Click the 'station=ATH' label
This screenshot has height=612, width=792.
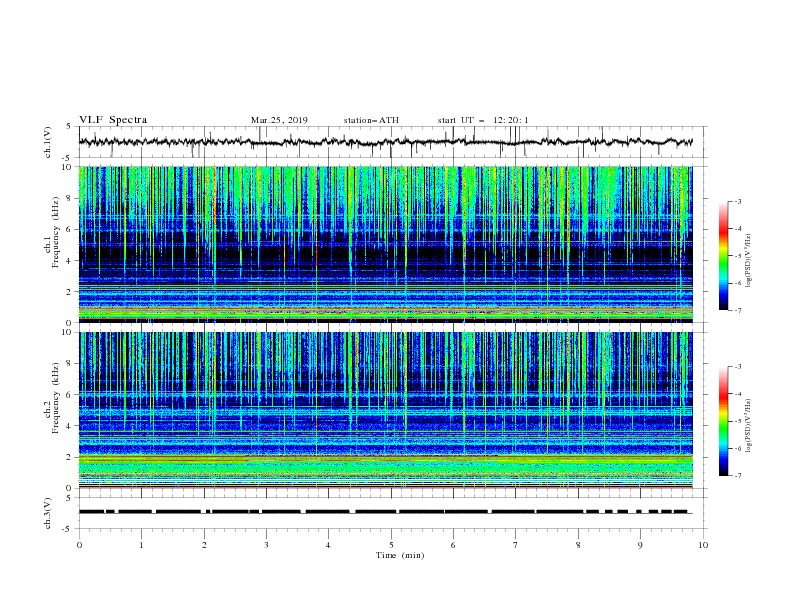[x=371, y=120]
